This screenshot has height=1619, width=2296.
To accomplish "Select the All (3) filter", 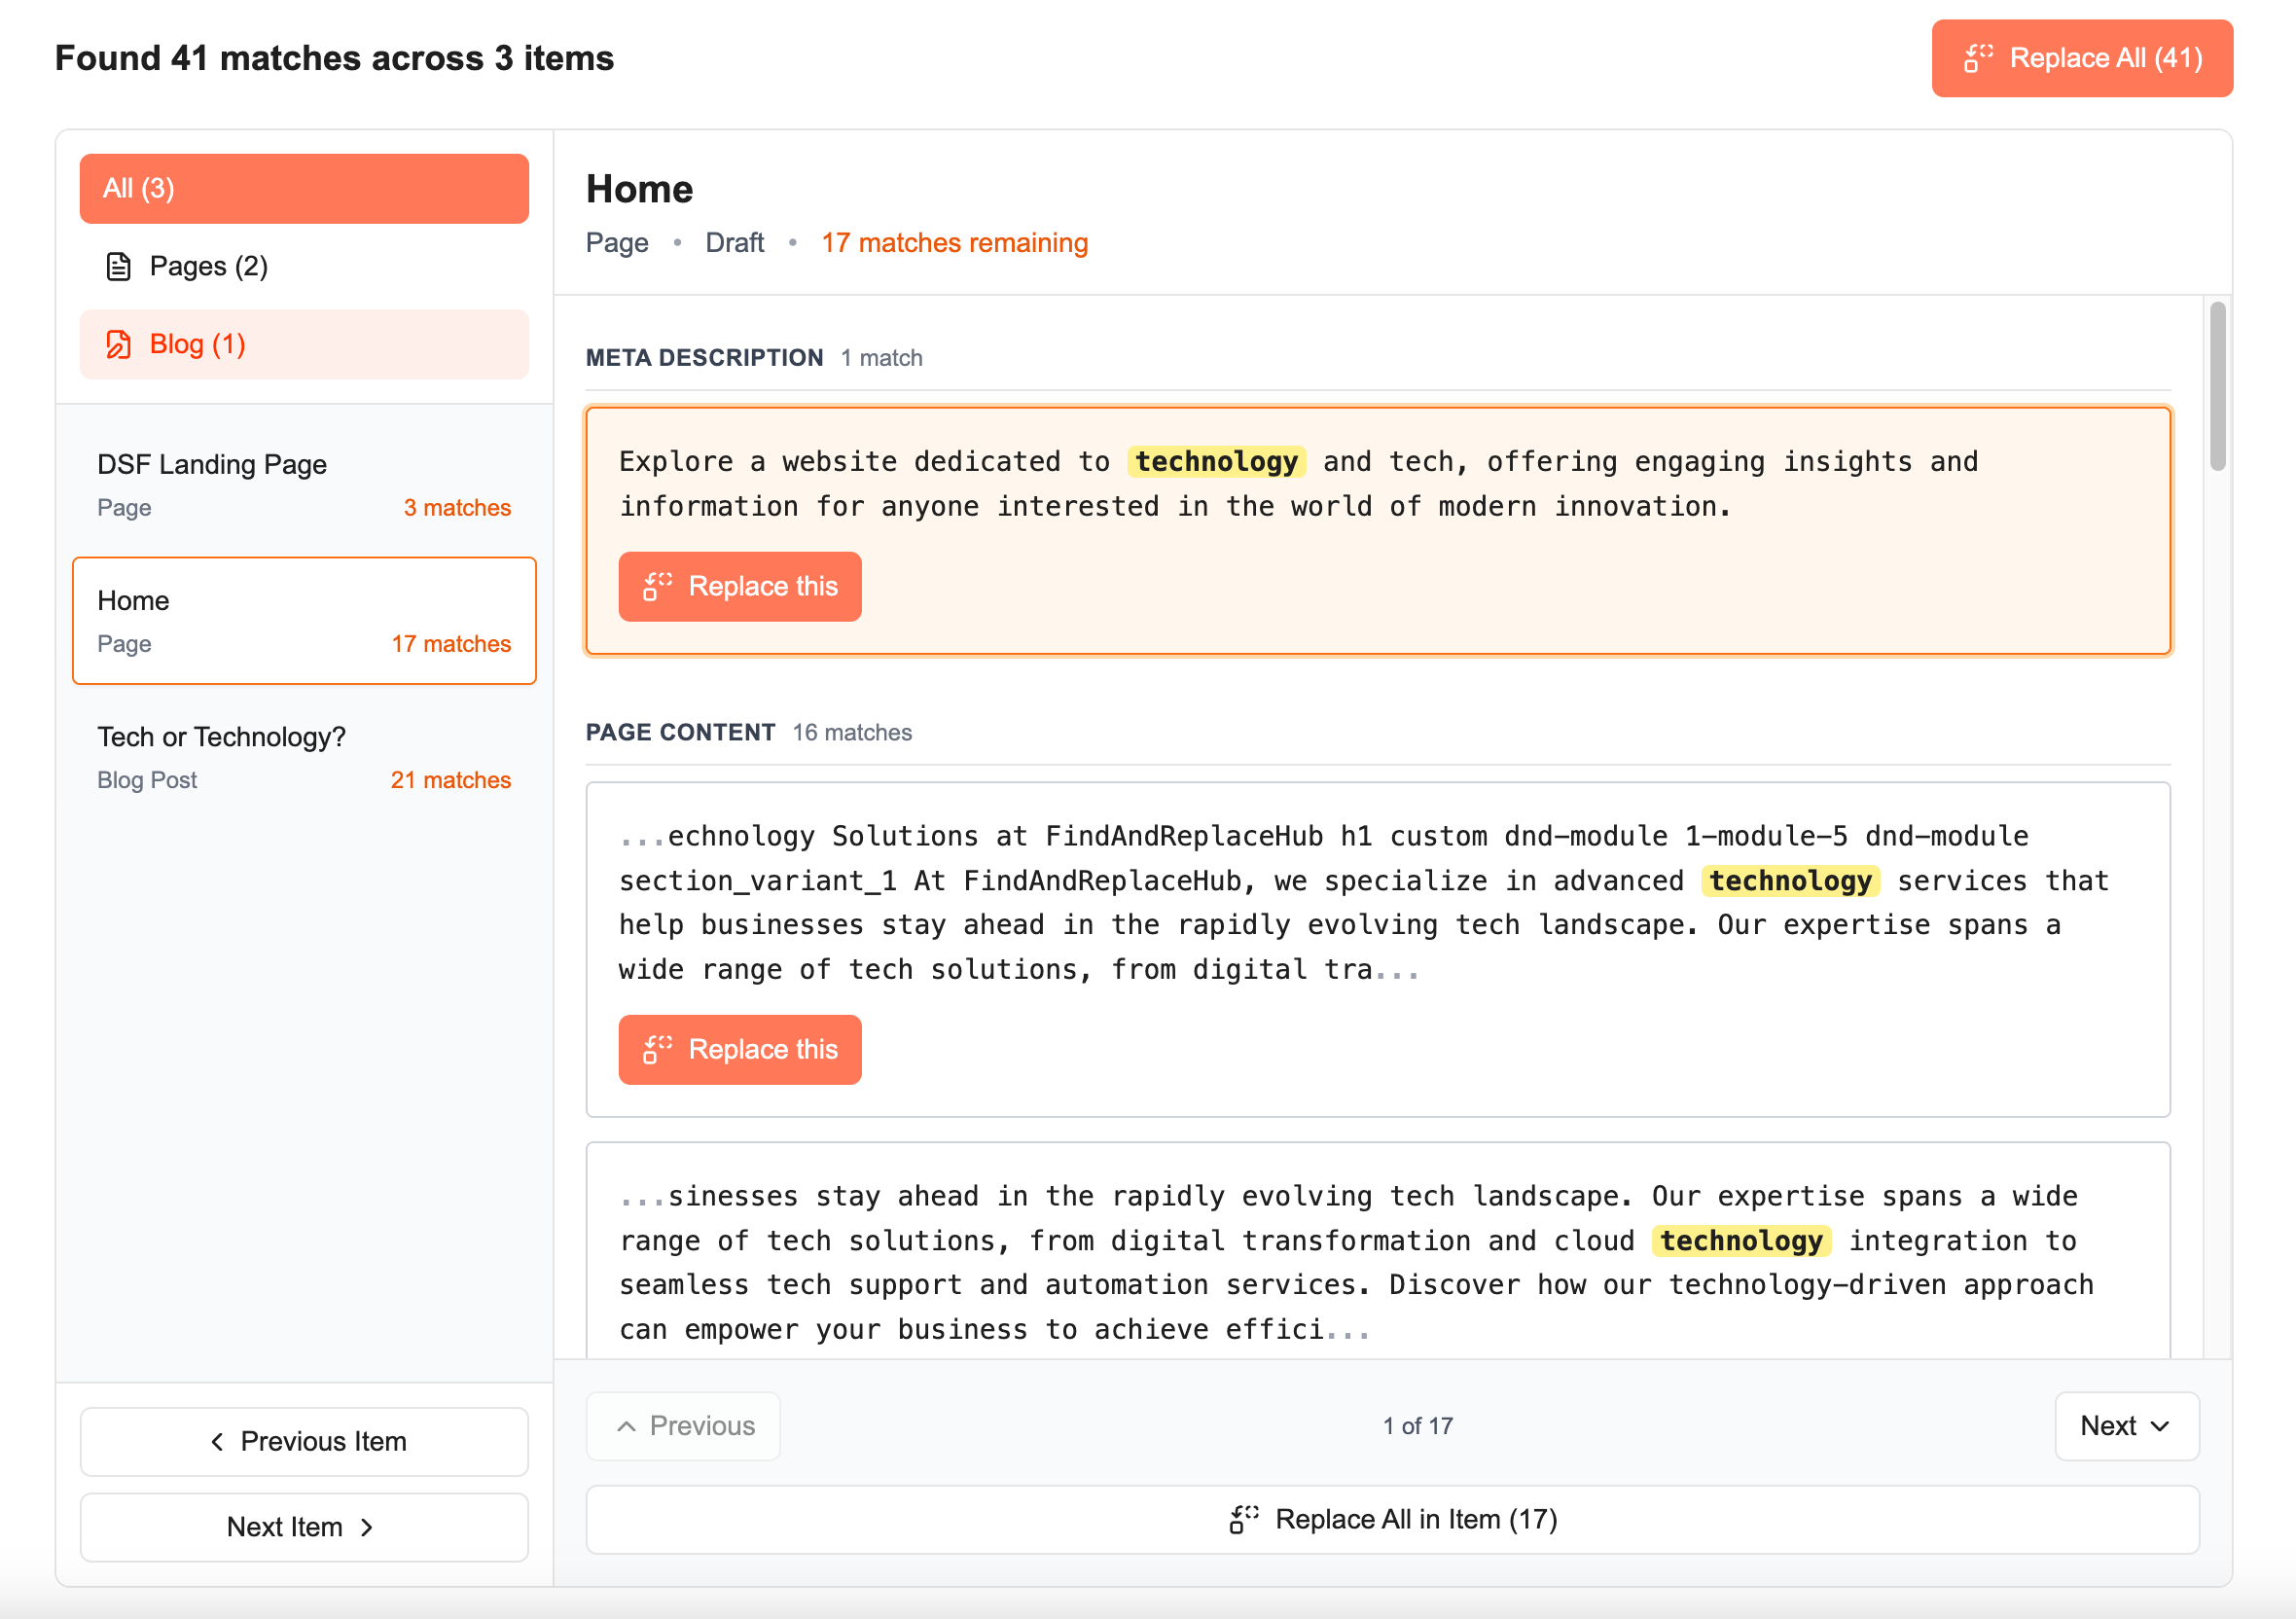I will 303,188.
